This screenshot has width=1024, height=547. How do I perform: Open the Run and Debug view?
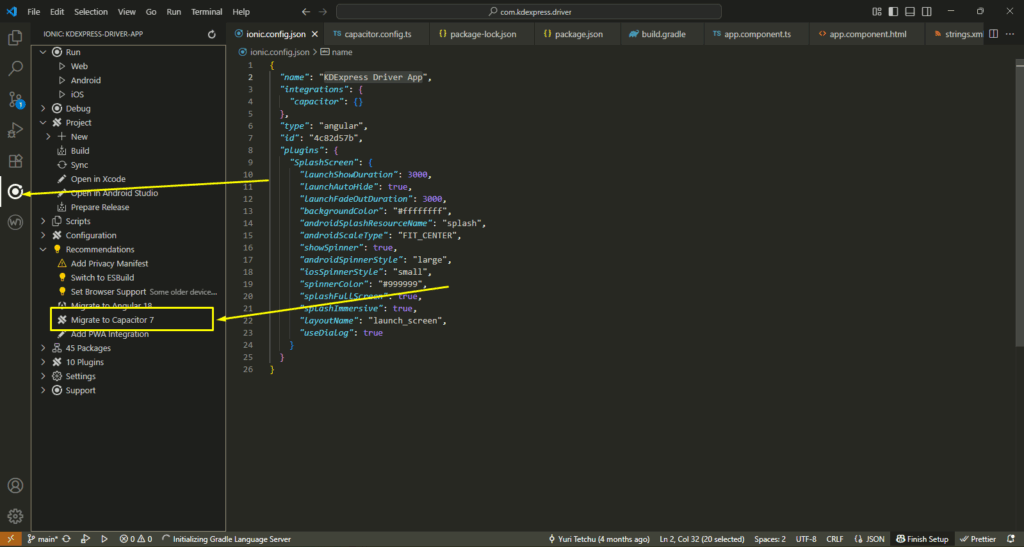click(15, 130)
